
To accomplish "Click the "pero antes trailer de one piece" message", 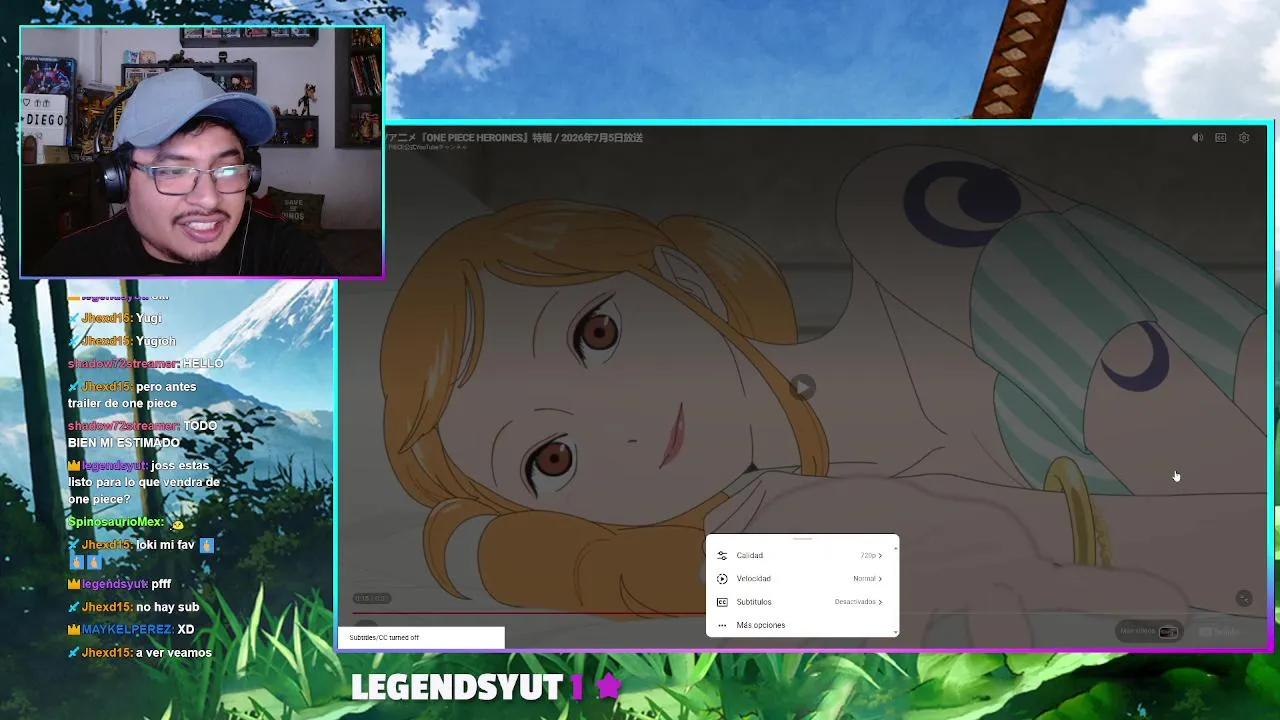I will point(132,394).
